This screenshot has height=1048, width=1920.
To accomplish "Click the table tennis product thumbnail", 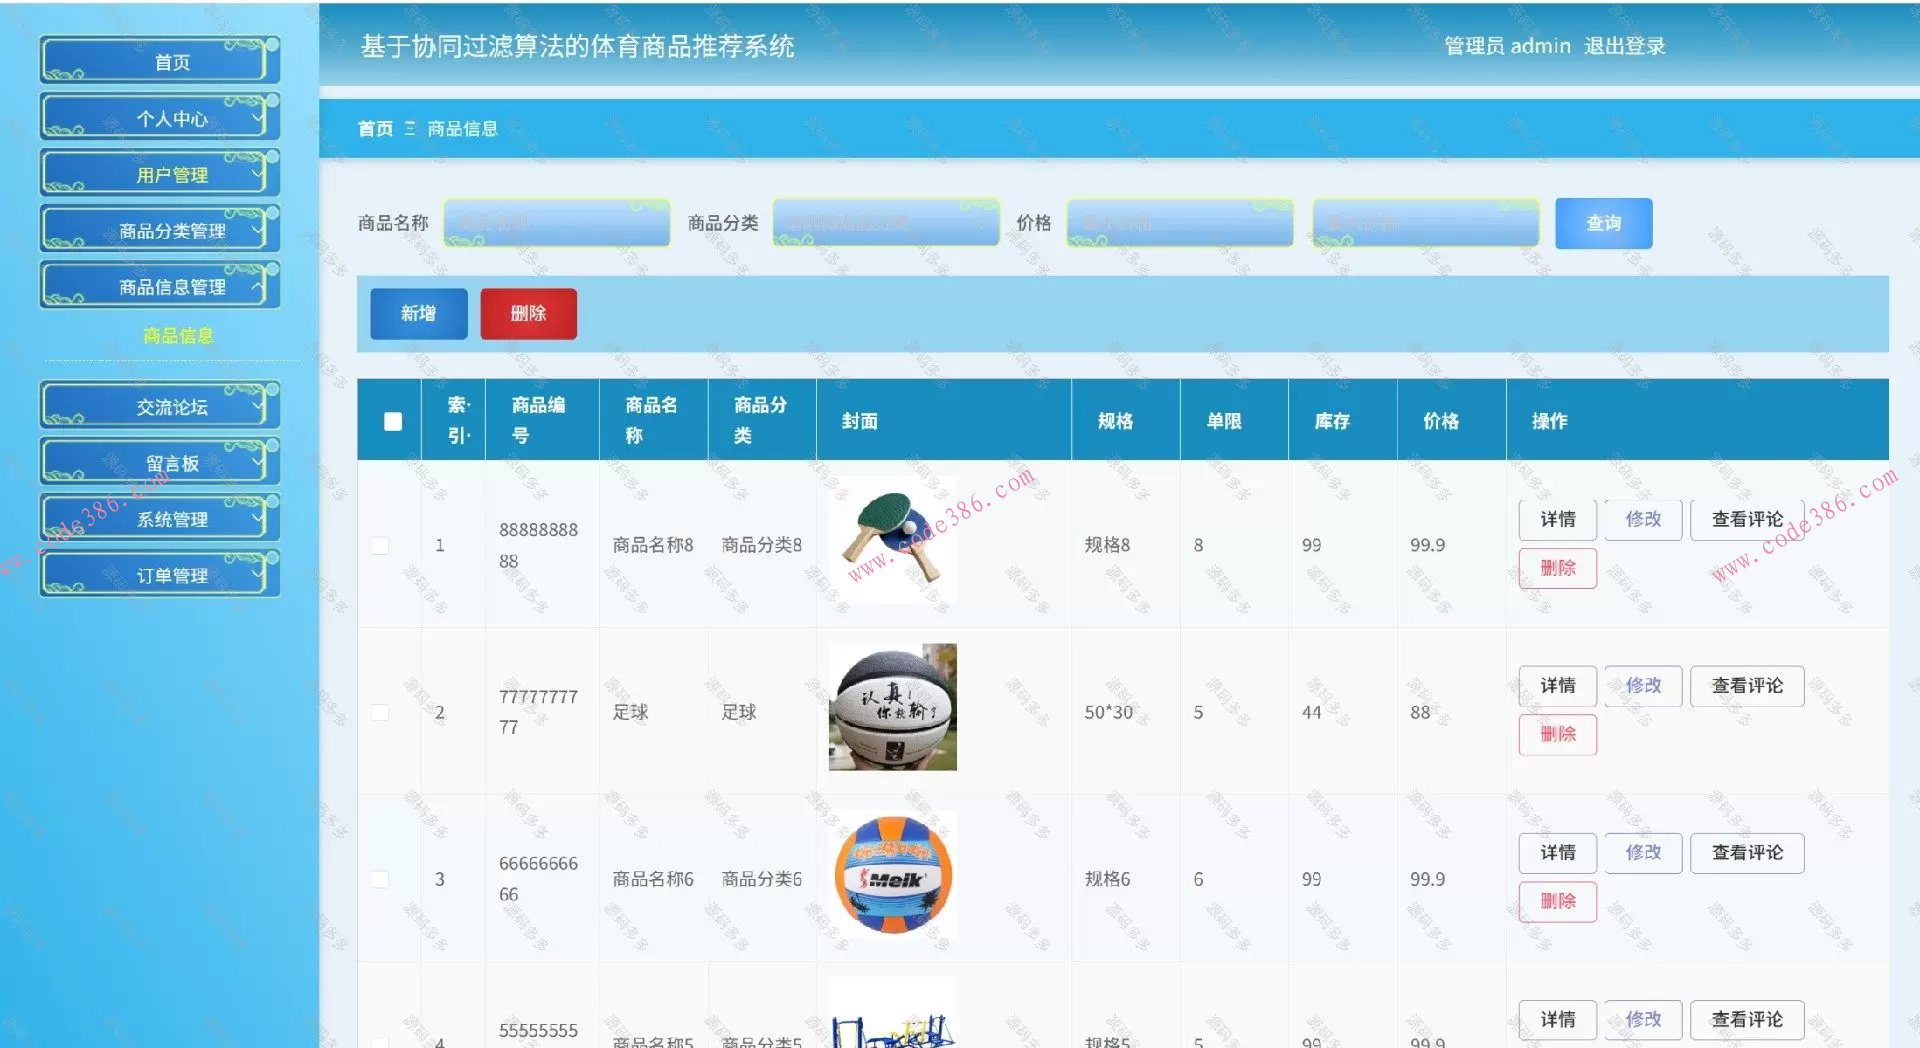I will click(x=891, y=540).
